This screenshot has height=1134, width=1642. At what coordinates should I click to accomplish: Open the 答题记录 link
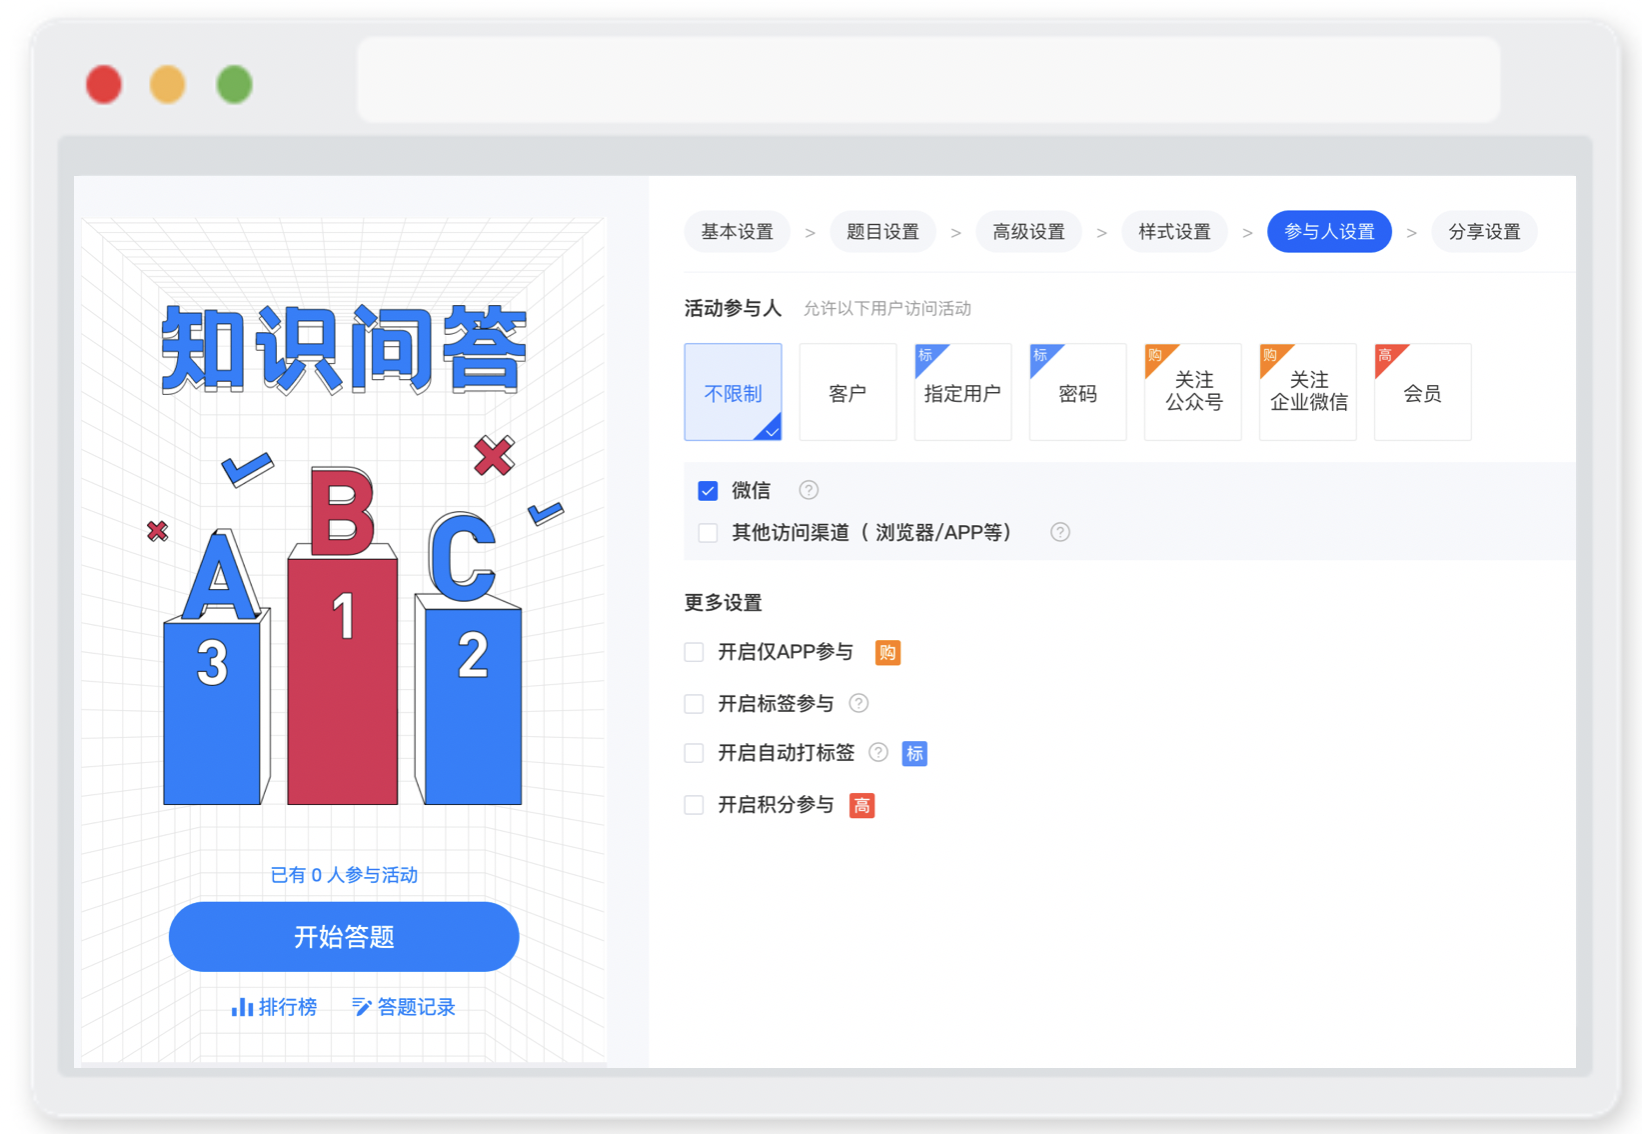pyautogui.click(x=404, y=1007)
